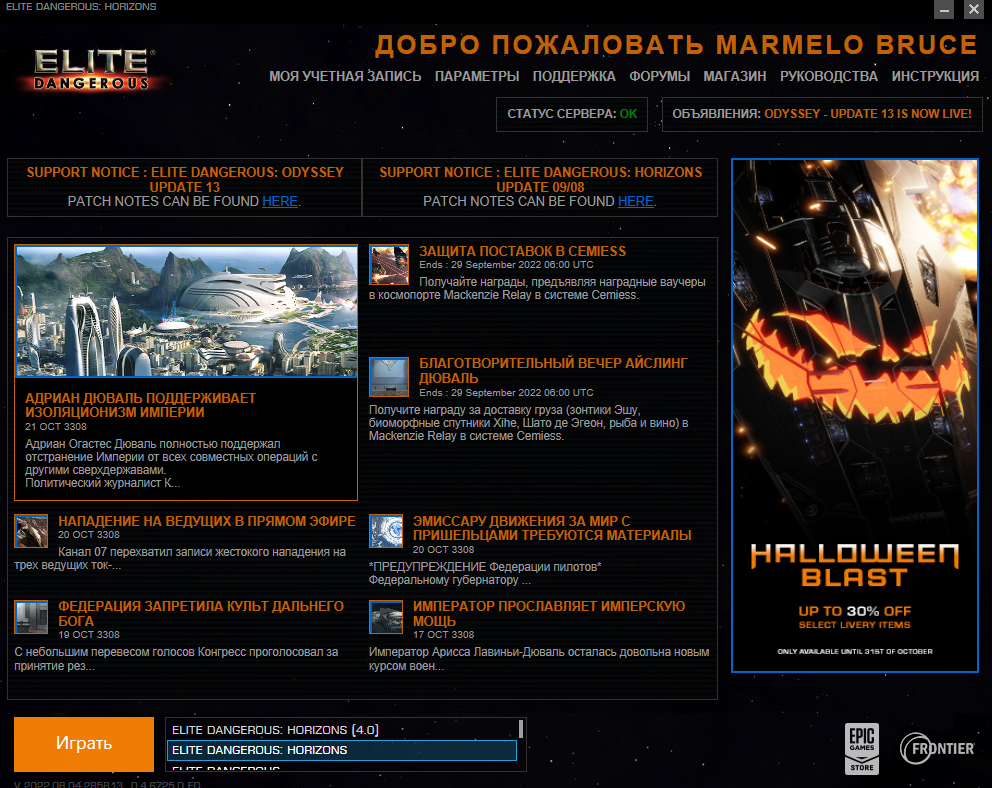Screen dimensions: 992x788
Task: Open the Frontier logo link
Action: pos(937,749)
